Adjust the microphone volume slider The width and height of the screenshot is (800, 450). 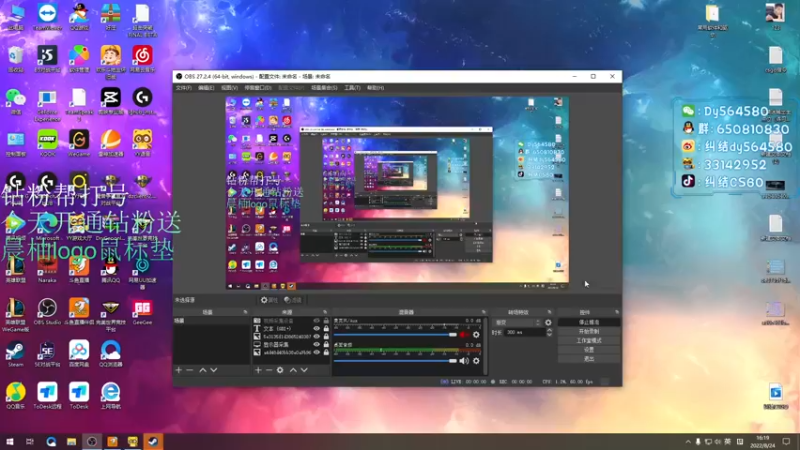(x=395, y=335)
